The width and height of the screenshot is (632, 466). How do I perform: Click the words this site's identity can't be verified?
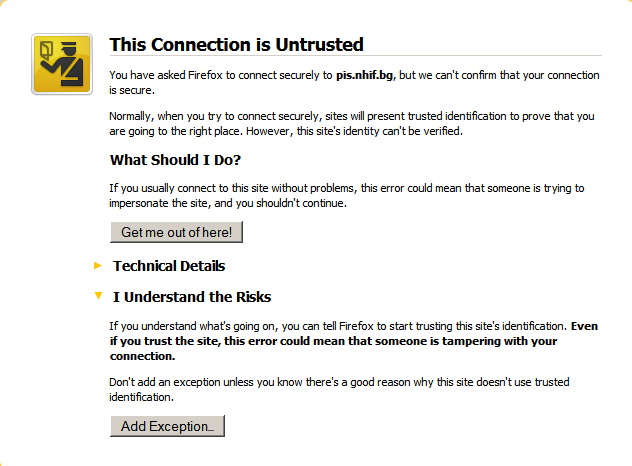point(380,131)
